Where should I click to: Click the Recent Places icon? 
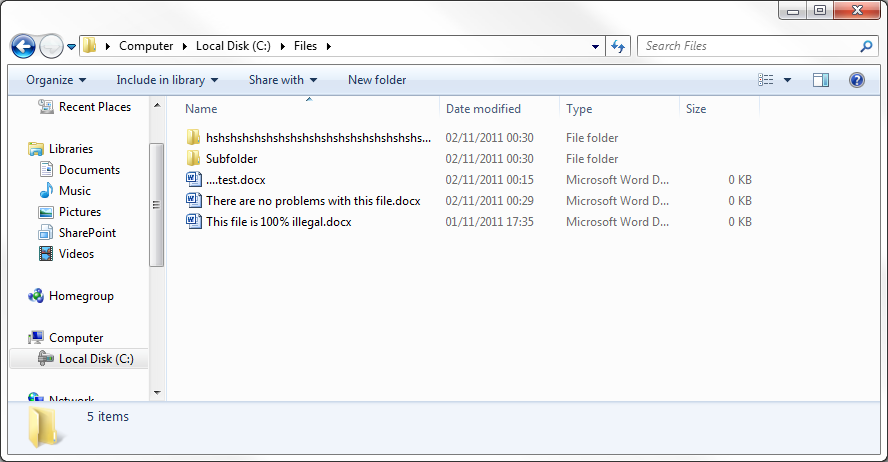coord(46,106)
